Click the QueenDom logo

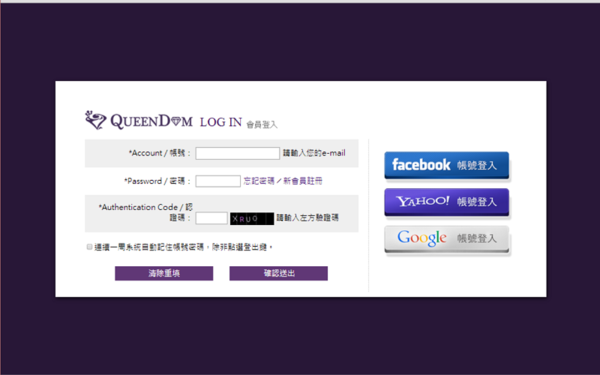point(139,121)
